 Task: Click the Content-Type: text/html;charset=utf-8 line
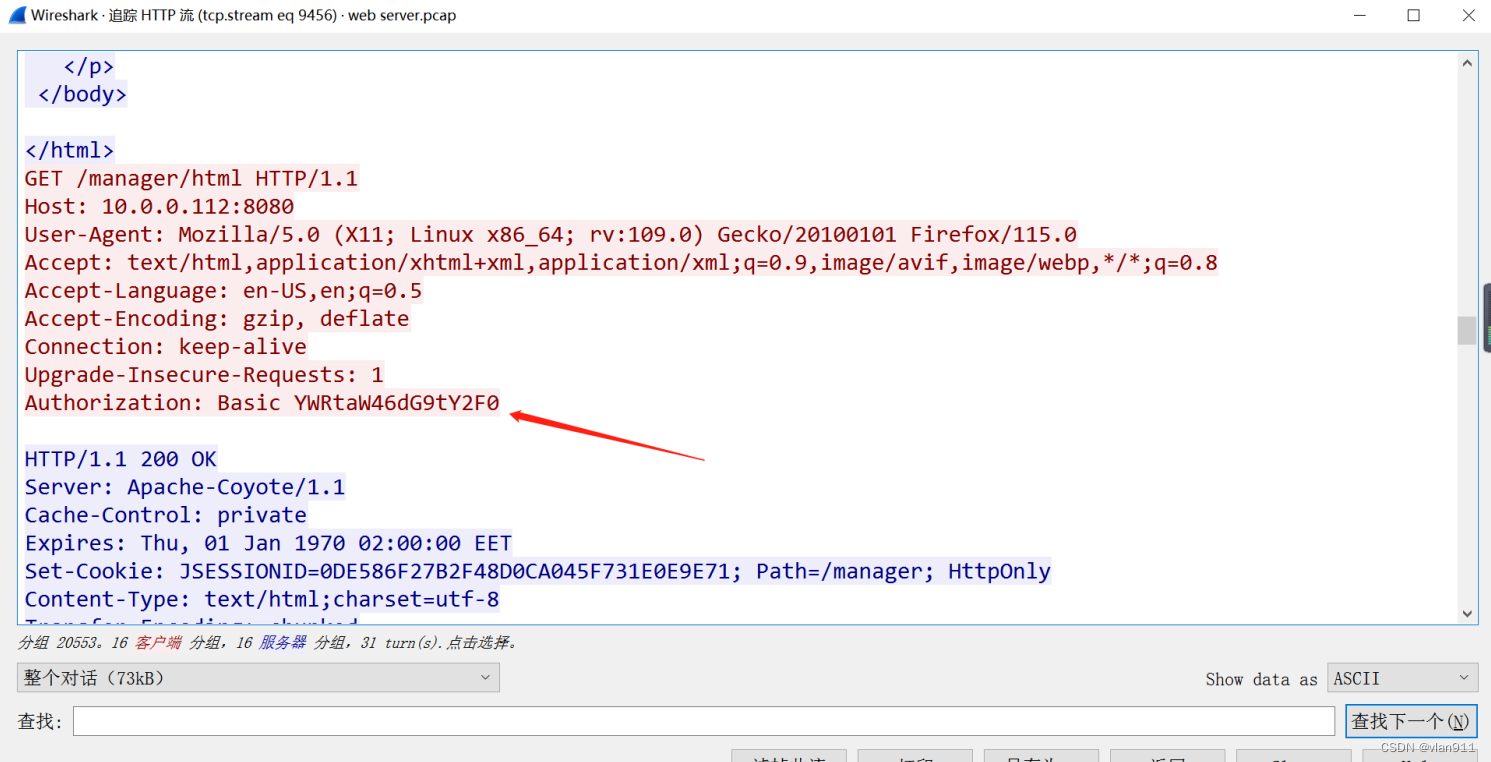pyautogui.click(x=262, y=599)
